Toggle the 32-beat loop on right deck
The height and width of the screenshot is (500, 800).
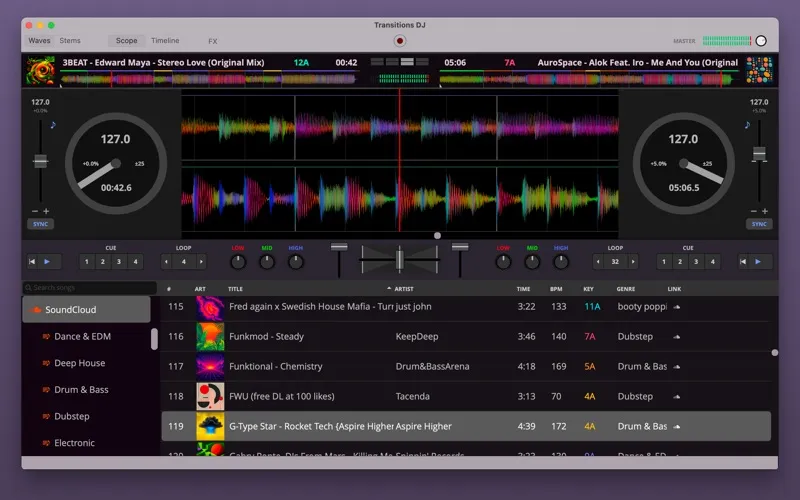point(615,262)
